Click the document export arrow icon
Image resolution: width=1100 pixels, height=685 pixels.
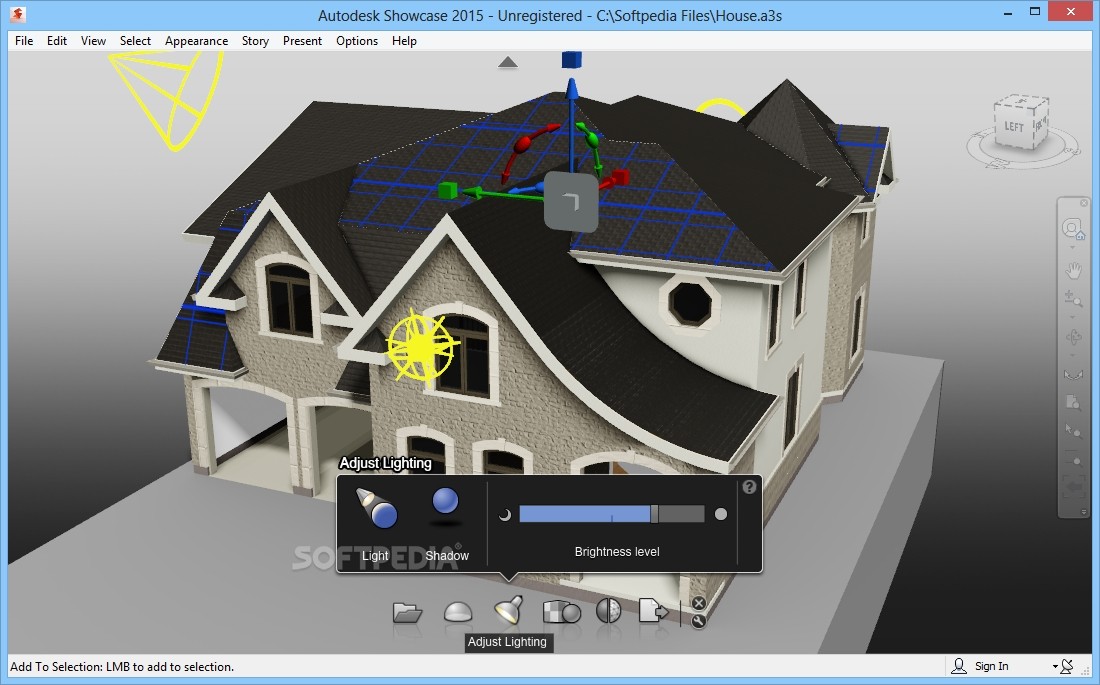[x=652, y=611]
